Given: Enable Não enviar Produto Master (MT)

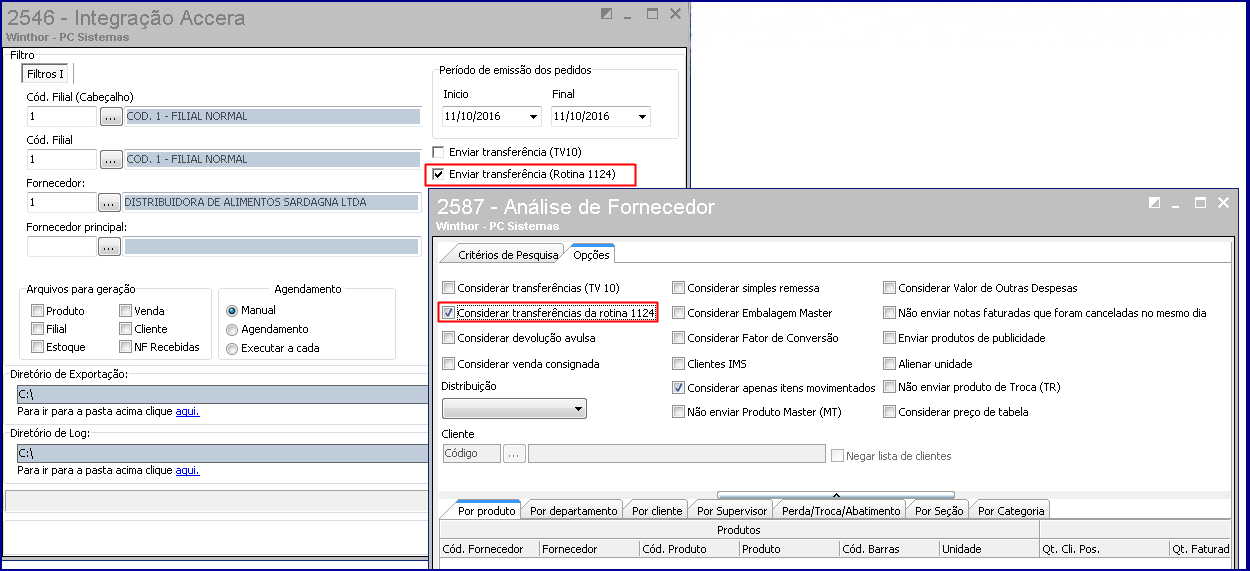Looking at the screenshot, I should pyautogui.click(x=679, y=412).
